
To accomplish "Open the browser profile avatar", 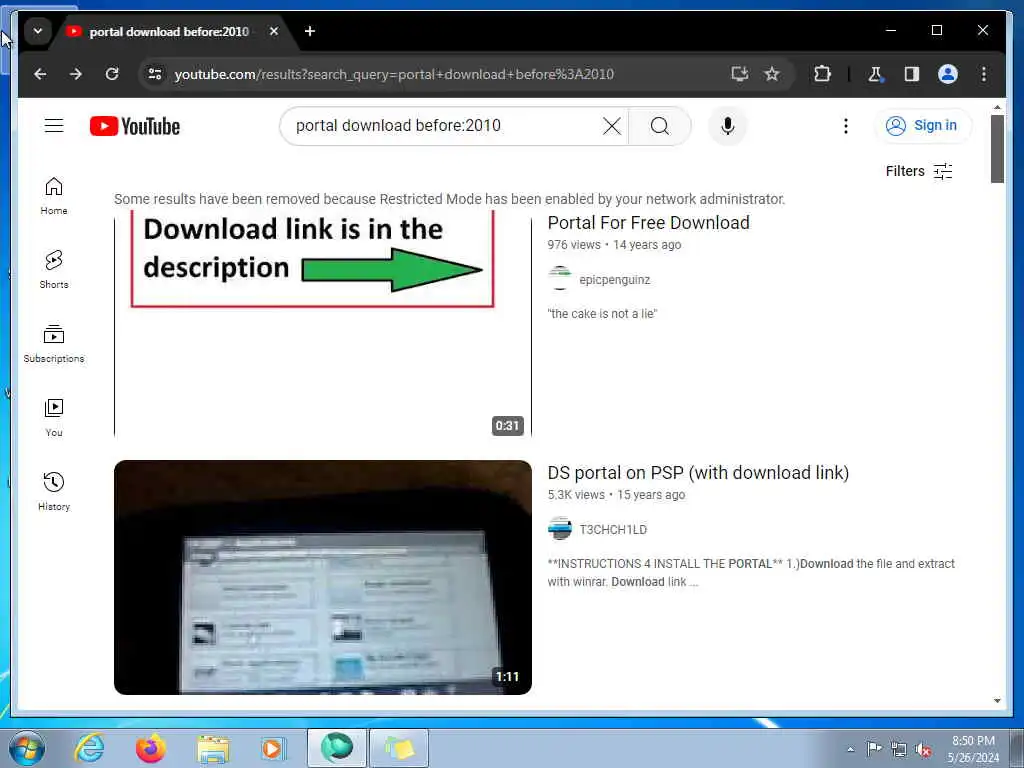I will tap(948, 74).
